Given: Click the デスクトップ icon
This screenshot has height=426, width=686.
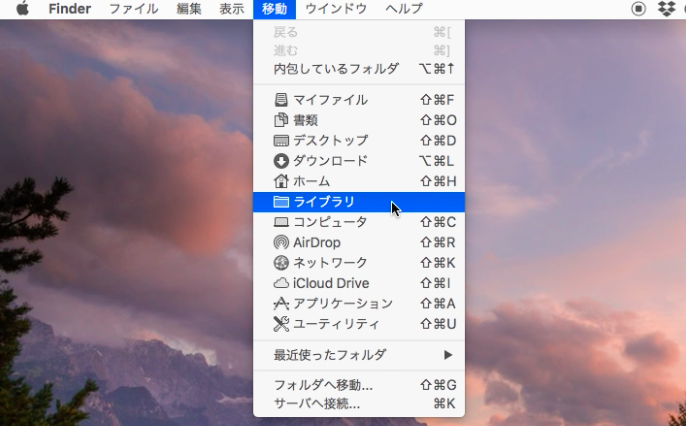Looking at the screenshot, I should click(x=281, y=140).
